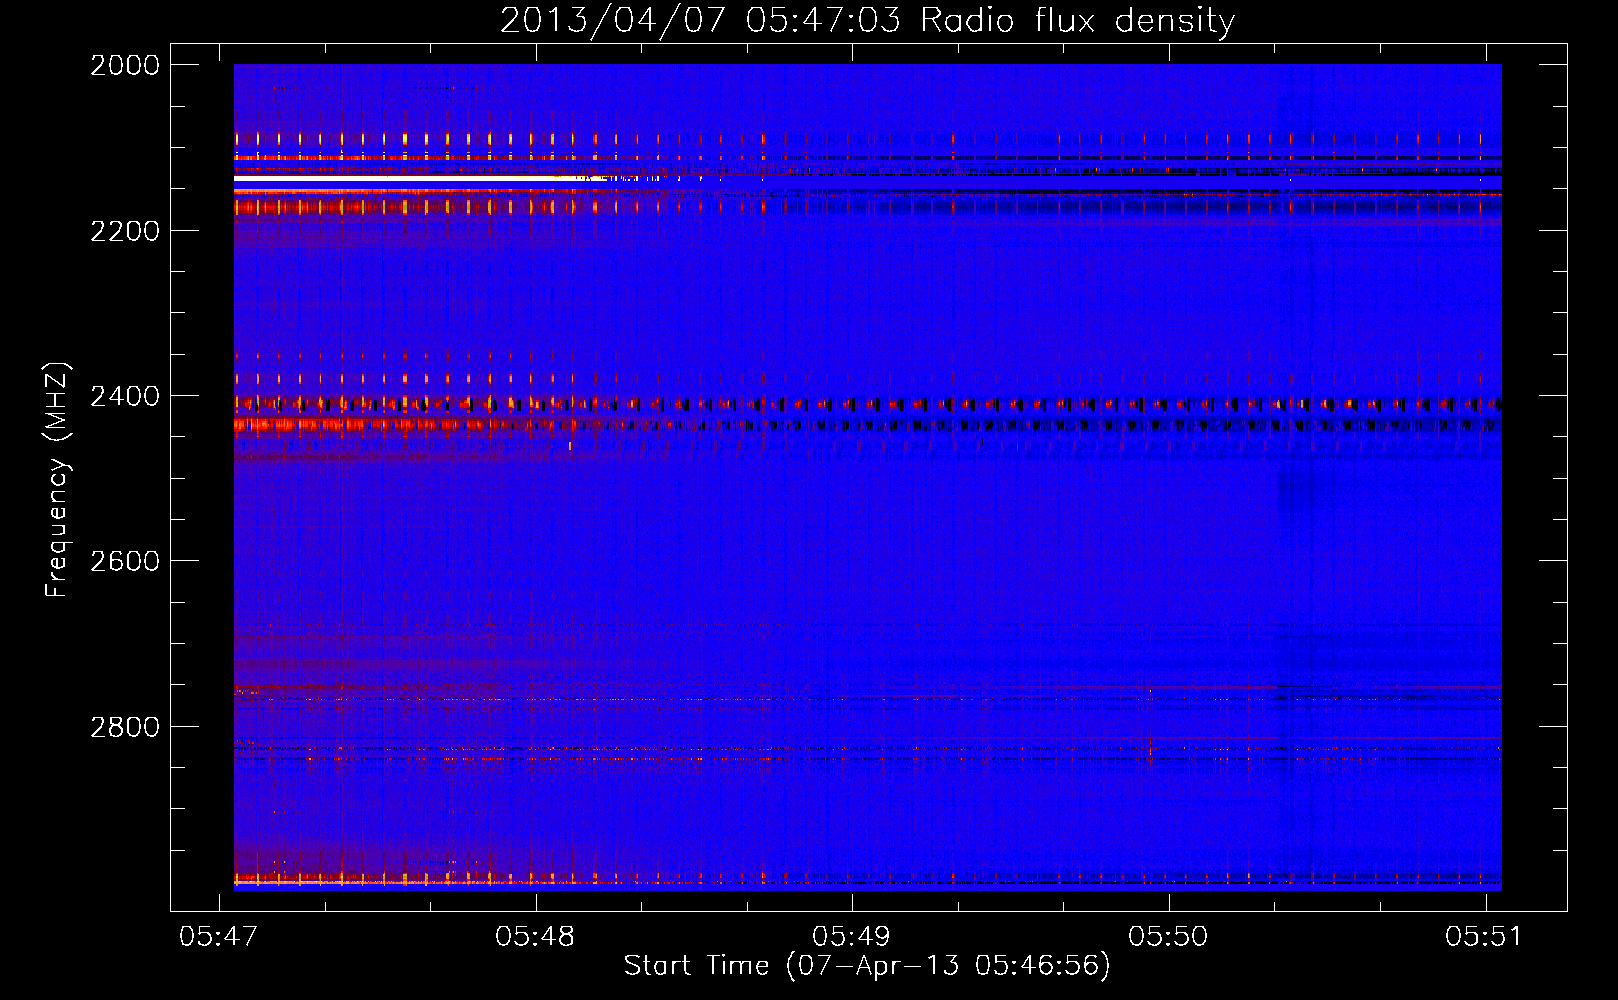Screen dimensions: 1618x1000
Task: Click the plot title '2013/04/07 05:47:03 Radio flux density'
Action: (x=867, y=20)
